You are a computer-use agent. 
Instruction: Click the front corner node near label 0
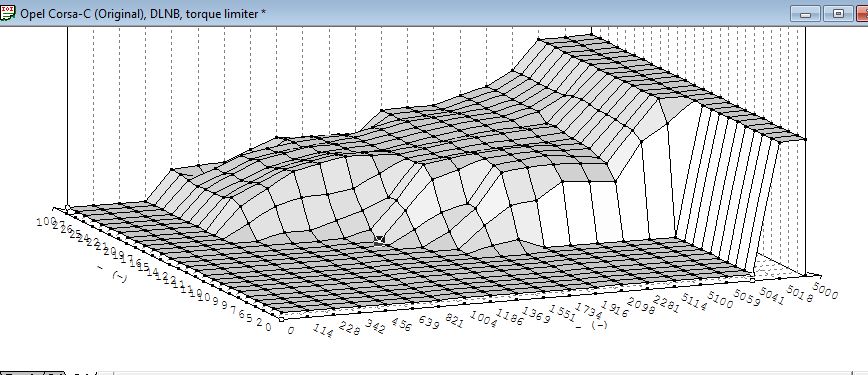[281, 319]
